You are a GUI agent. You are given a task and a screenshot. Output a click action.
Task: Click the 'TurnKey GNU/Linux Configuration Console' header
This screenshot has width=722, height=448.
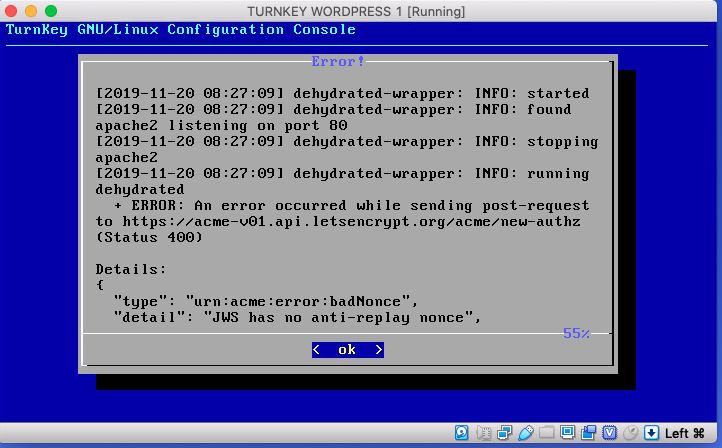coord(181,29)
